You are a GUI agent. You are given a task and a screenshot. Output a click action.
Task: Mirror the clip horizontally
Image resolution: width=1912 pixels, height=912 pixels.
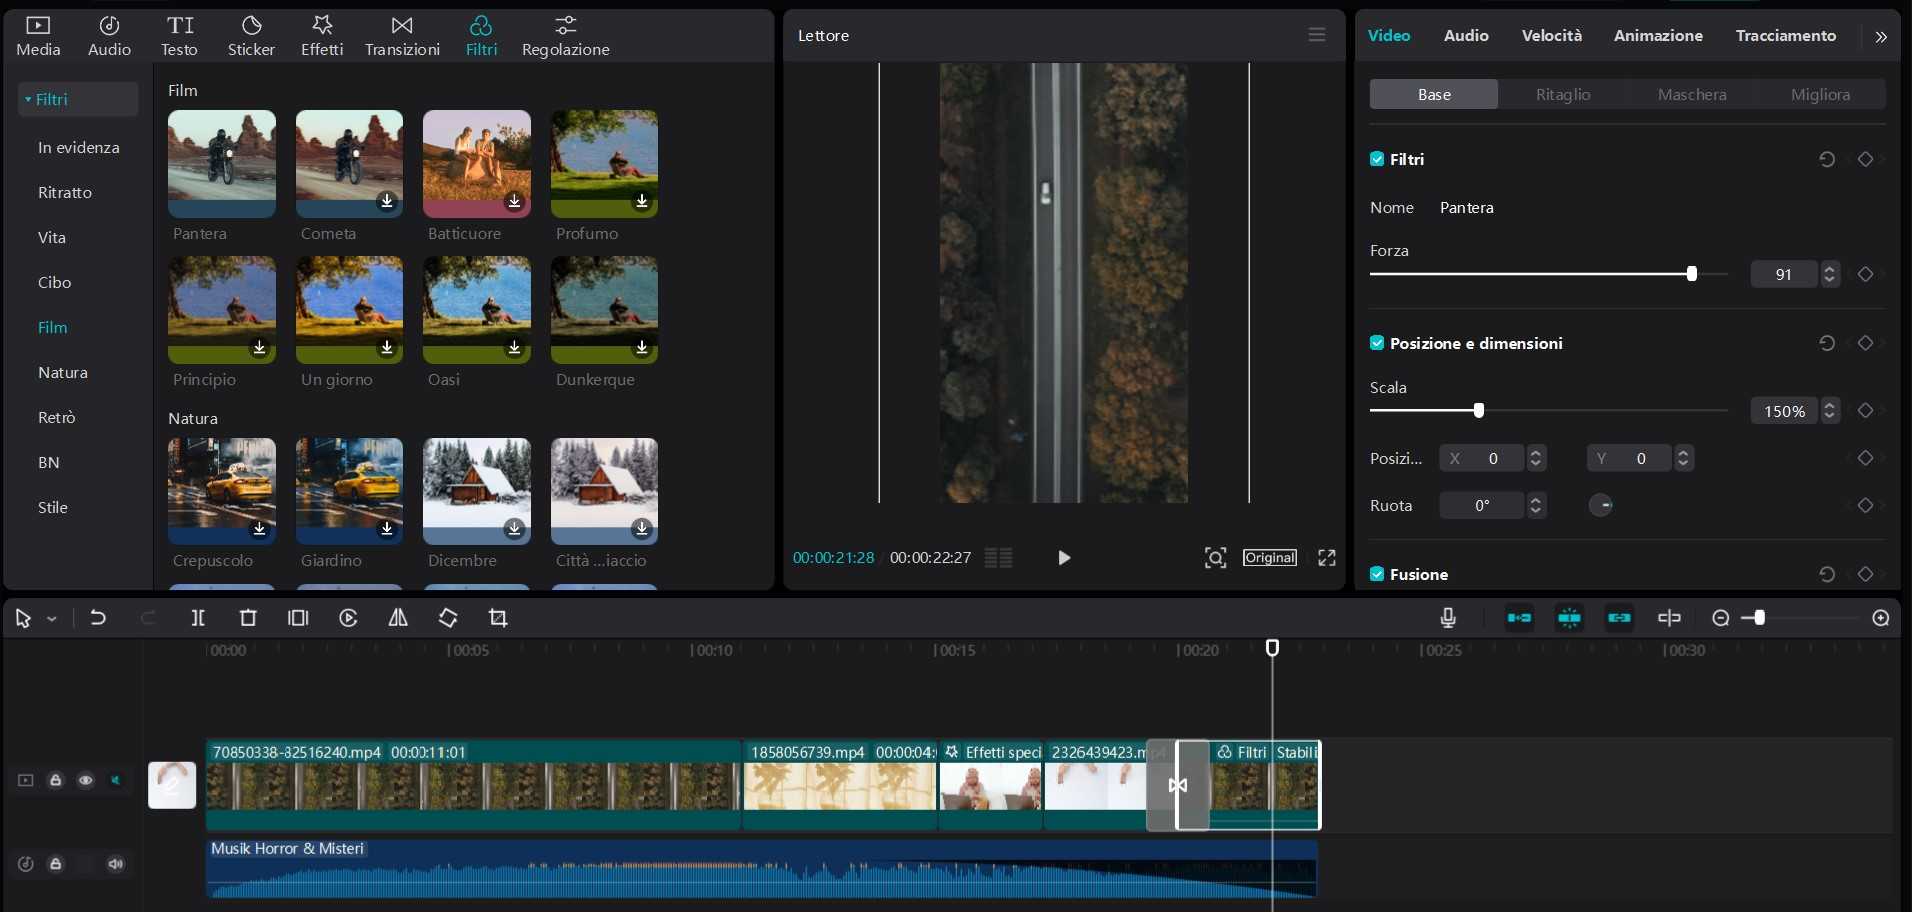click(398, 618)
